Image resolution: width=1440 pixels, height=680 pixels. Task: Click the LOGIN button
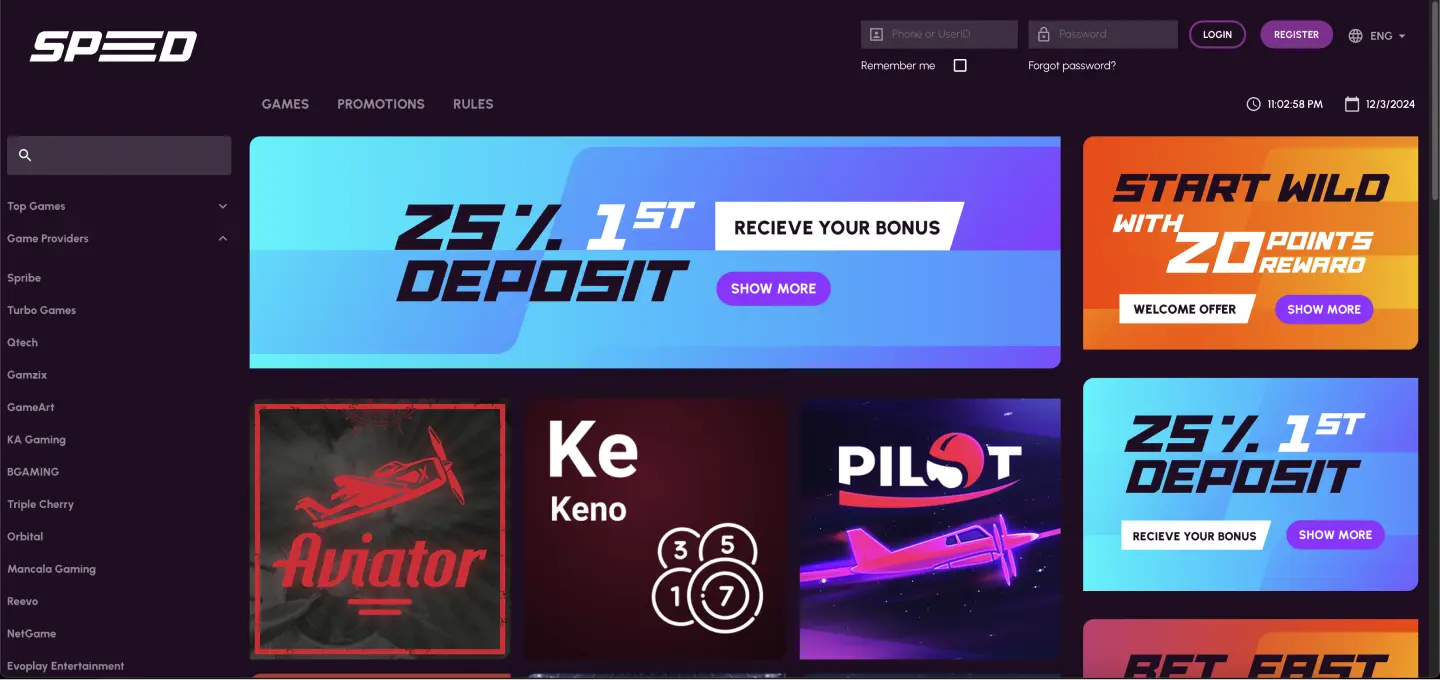[x=1217, y=34]
